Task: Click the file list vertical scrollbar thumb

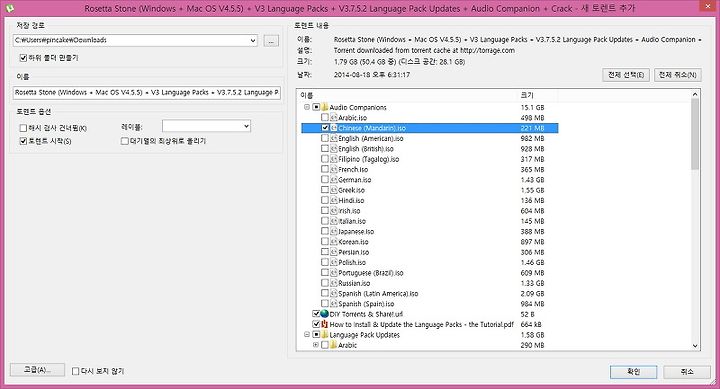Action: point(695,134)
